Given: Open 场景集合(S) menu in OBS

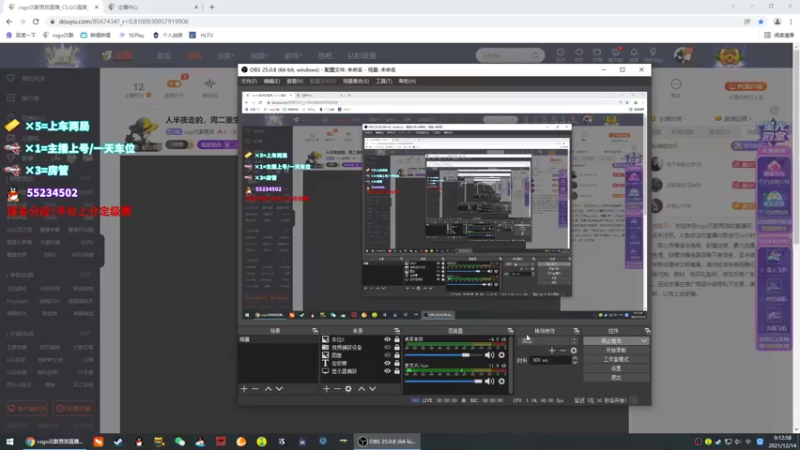Looking at the screenshot, I should (356, 81).
